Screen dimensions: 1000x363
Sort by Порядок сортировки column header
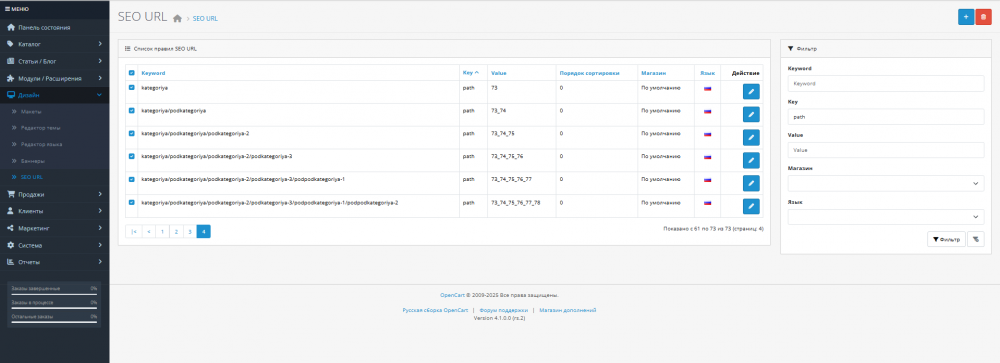589,73
